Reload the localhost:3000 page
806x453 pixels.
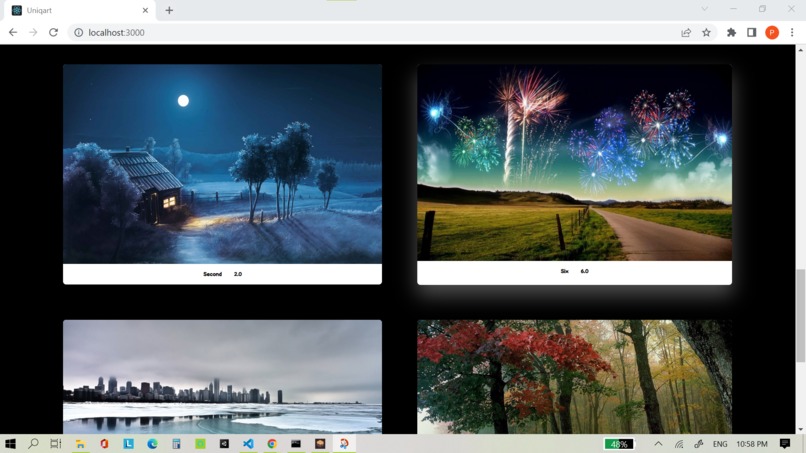click(53, 32)
